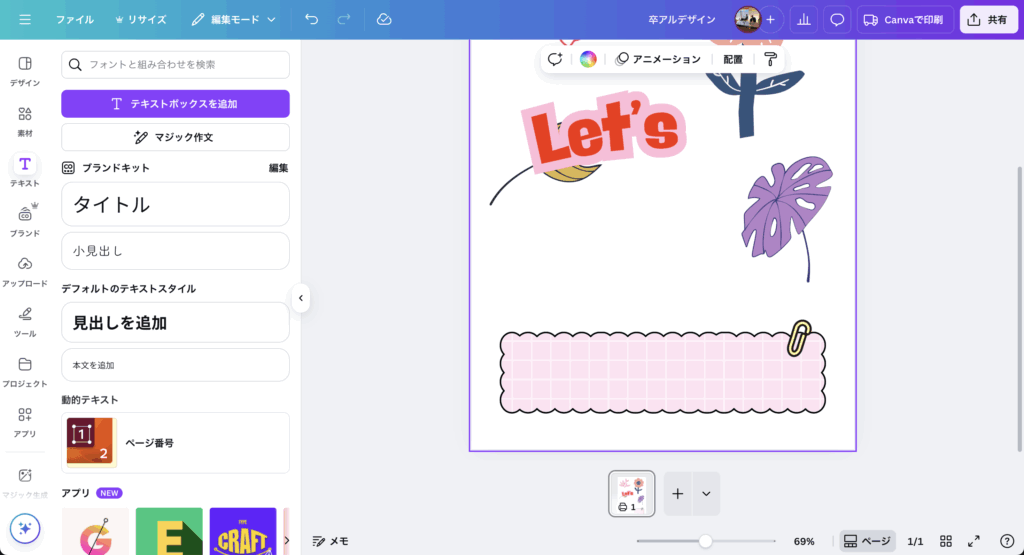1024x555 pixels.
Task: Open the comments speech bubble icon
Action: (837, 19)
